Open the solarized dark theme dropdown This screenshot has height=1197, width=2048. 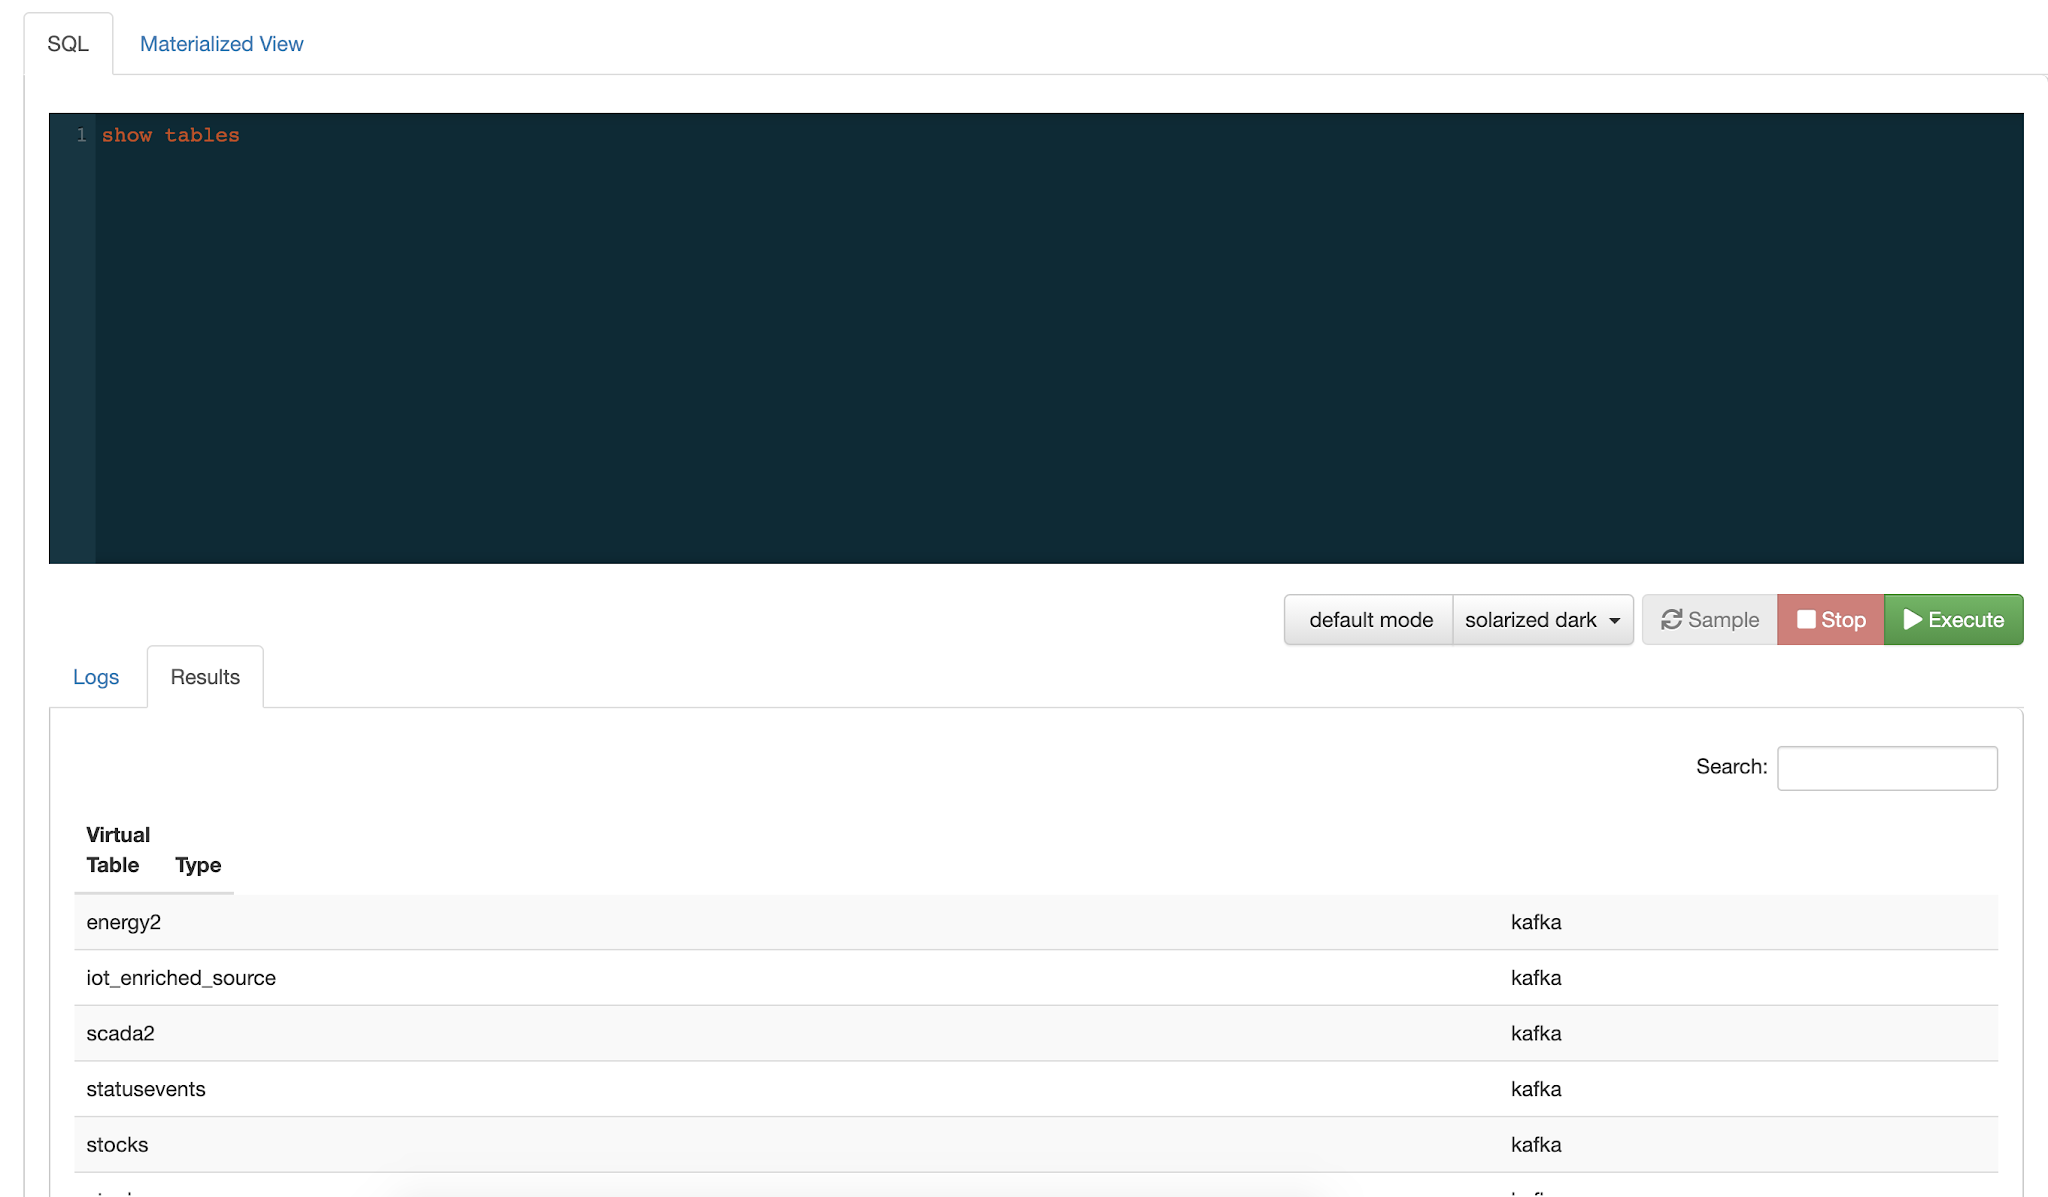point(1542,620)
